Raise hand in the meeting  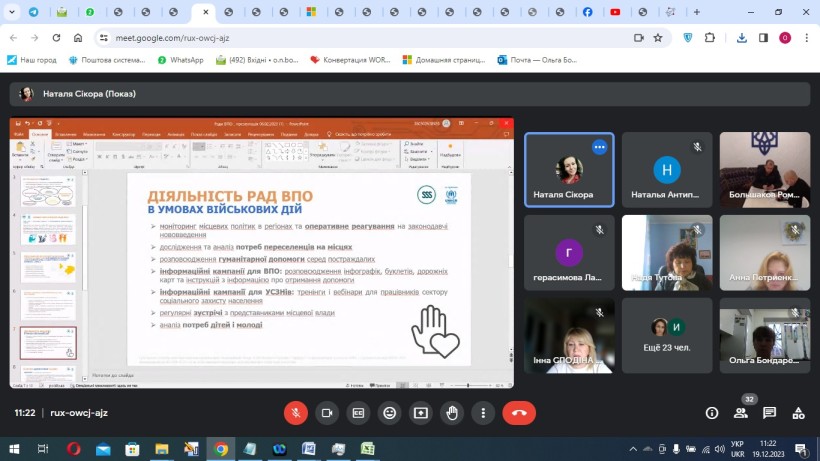452,412
